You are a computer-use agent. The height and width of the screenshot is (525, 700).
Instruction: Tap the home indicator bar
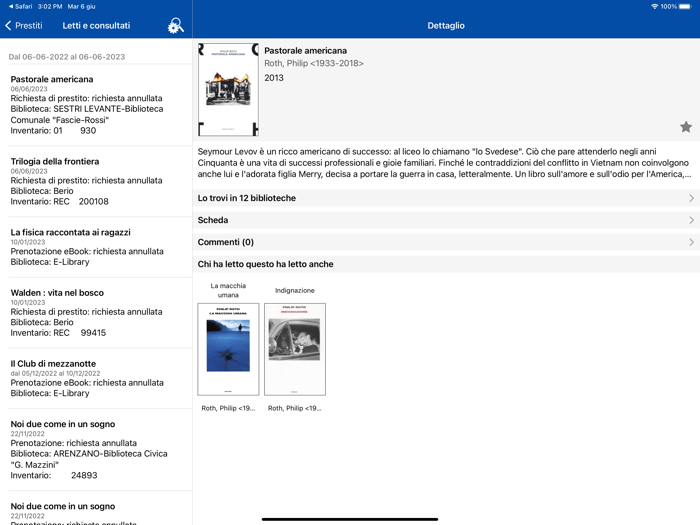click(x=350, y=519)
